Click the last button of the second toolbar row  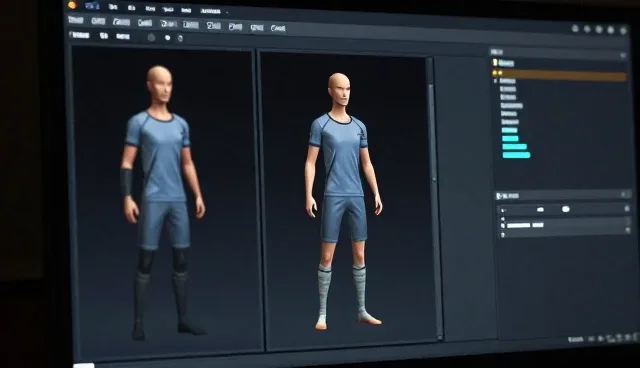point(278,28)
